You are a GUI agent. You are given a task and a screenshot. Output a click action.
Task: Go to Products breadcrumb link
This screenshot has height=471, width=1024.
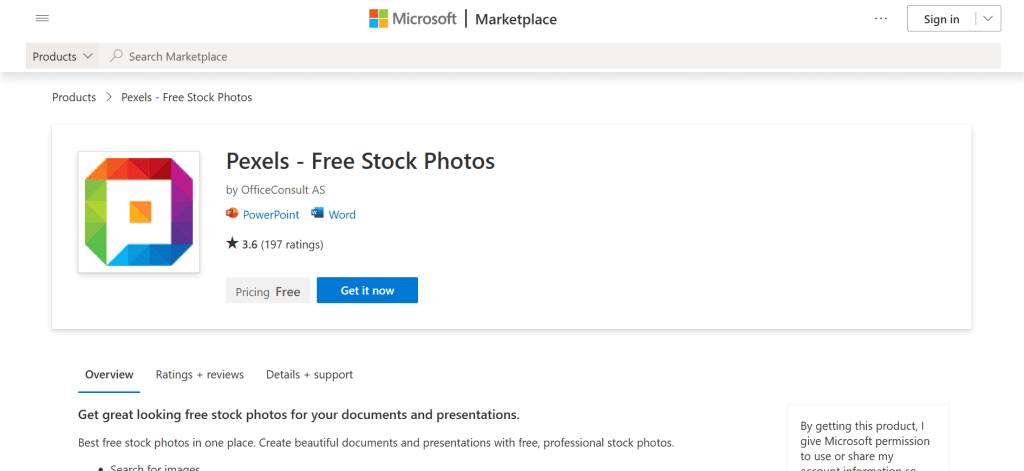click(74, 97)
